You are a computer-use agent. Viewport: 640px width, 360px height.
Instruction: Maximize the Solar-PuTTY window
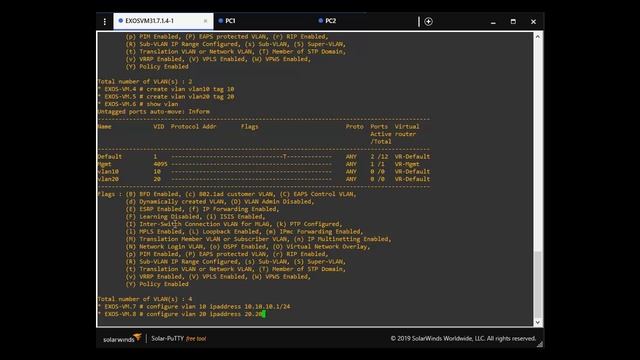[513, 22]
